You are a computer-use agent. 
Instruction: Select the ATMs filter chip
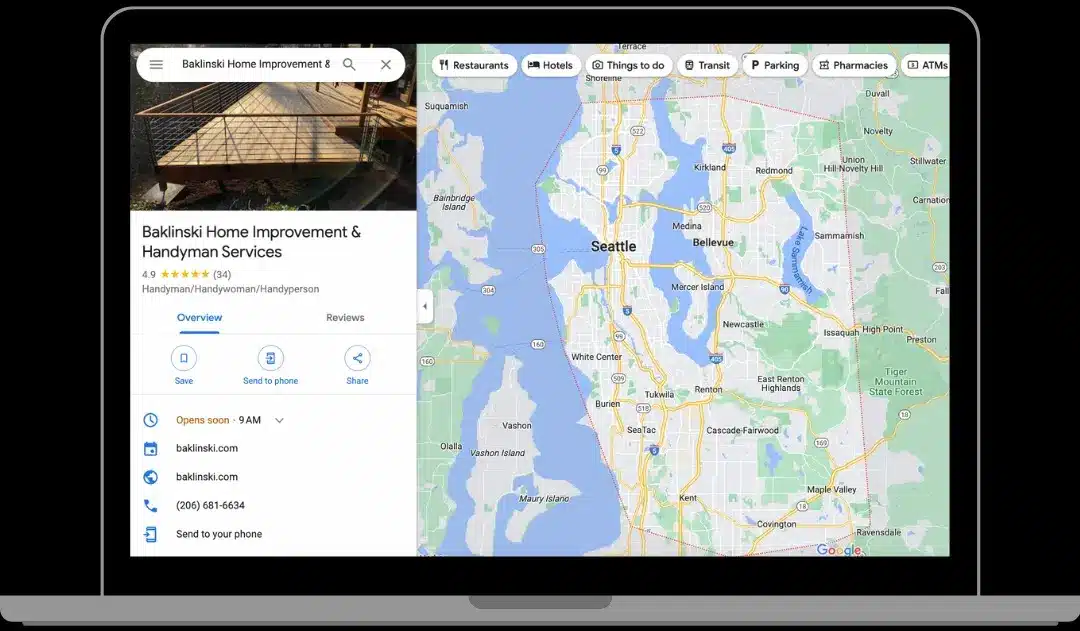(927, 65)
